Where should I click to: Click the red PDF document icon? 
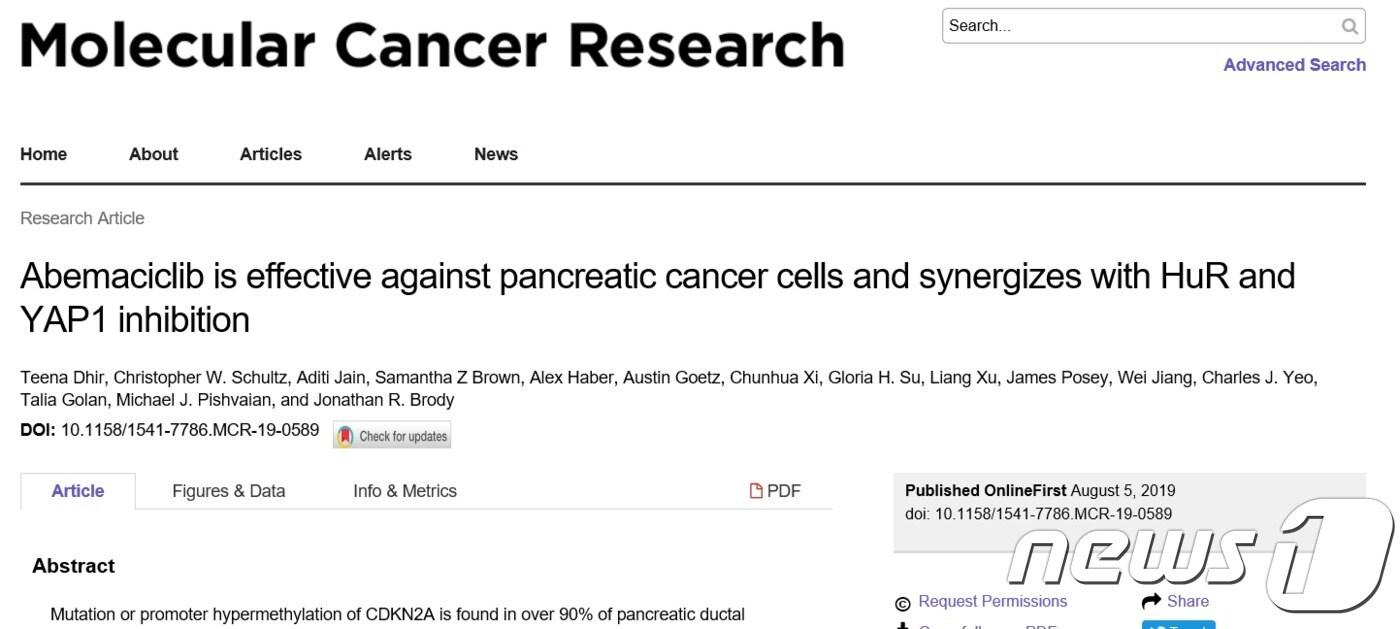coord(756,491)
